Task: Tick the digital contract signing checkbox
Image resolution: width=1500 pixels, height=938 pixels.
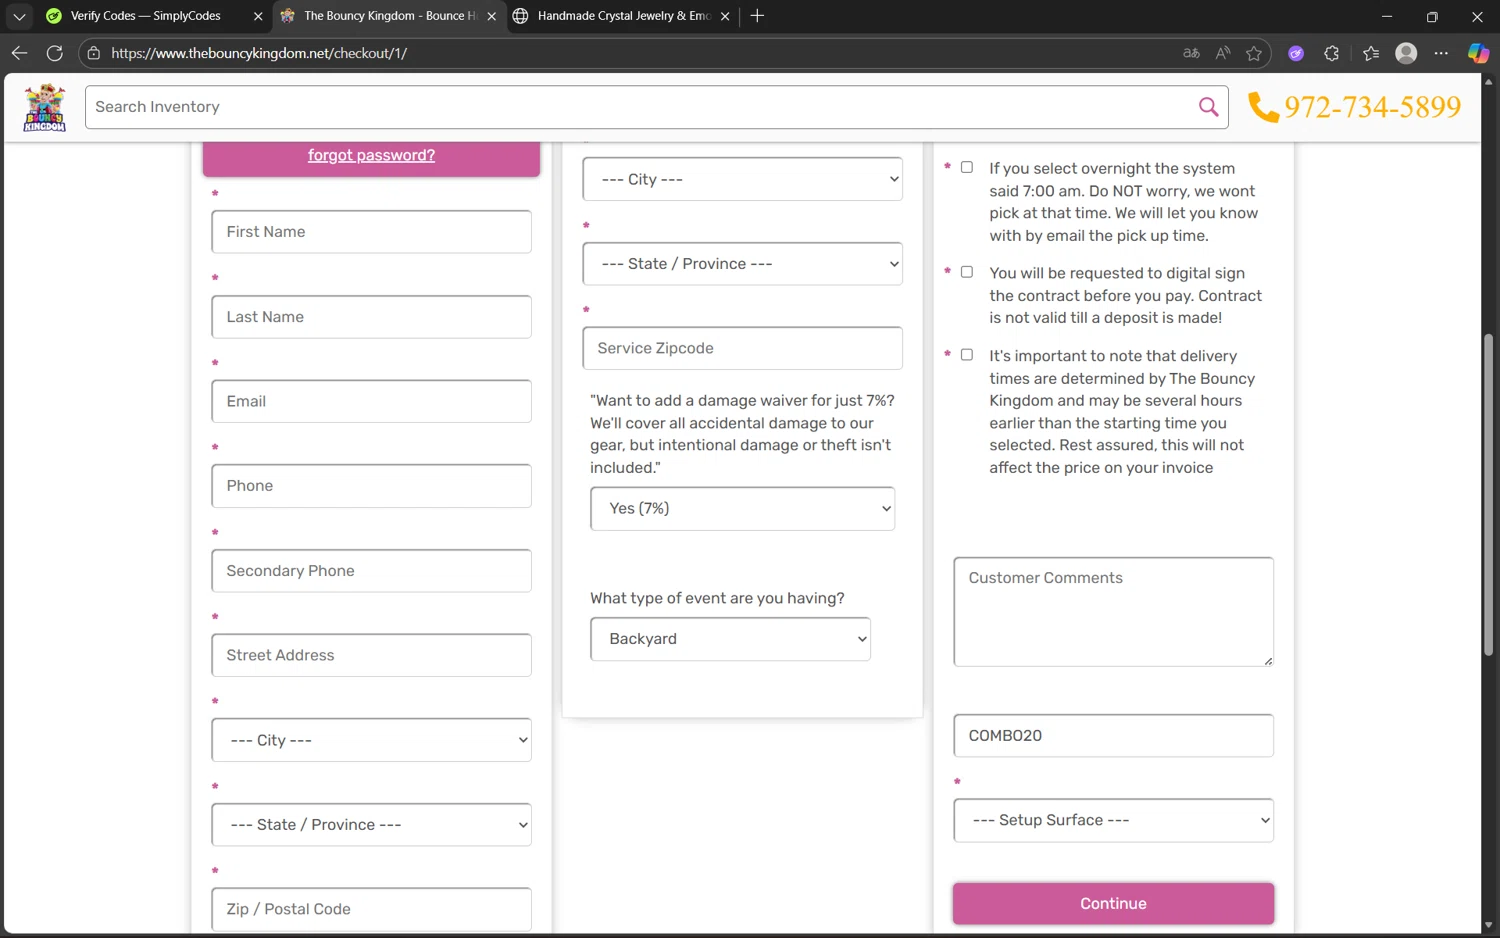Action: click(967, 272)
